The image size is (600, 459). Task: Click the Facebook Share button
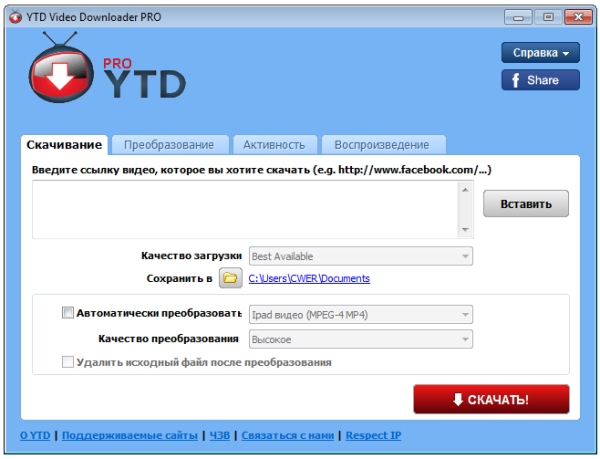[540, 80]
